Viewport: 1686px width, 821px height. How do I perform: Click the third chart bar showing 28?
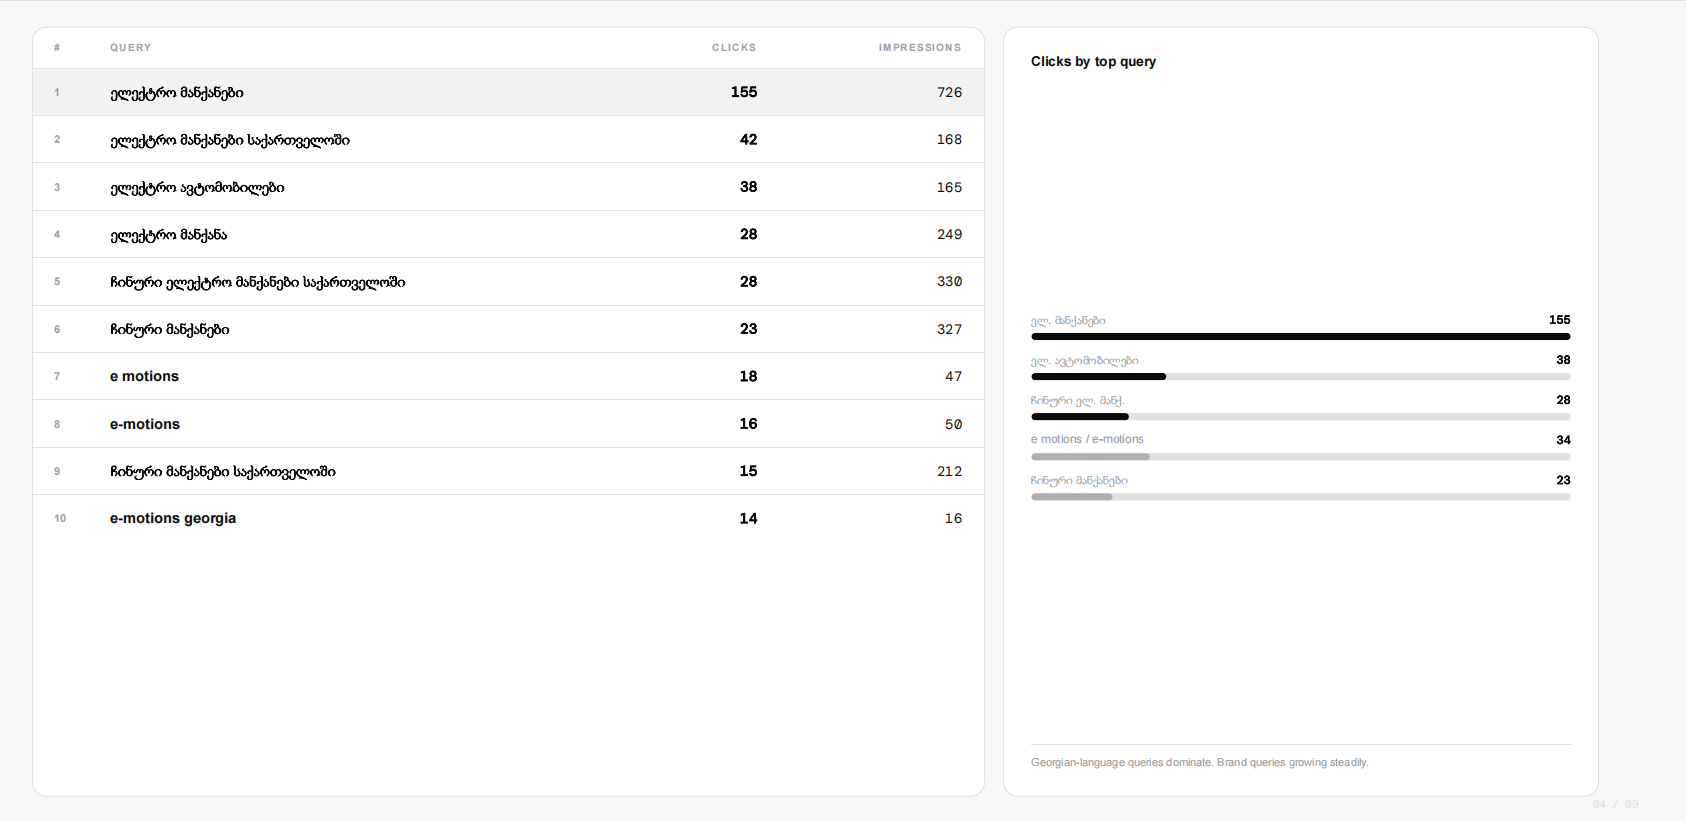point(1300,417)
